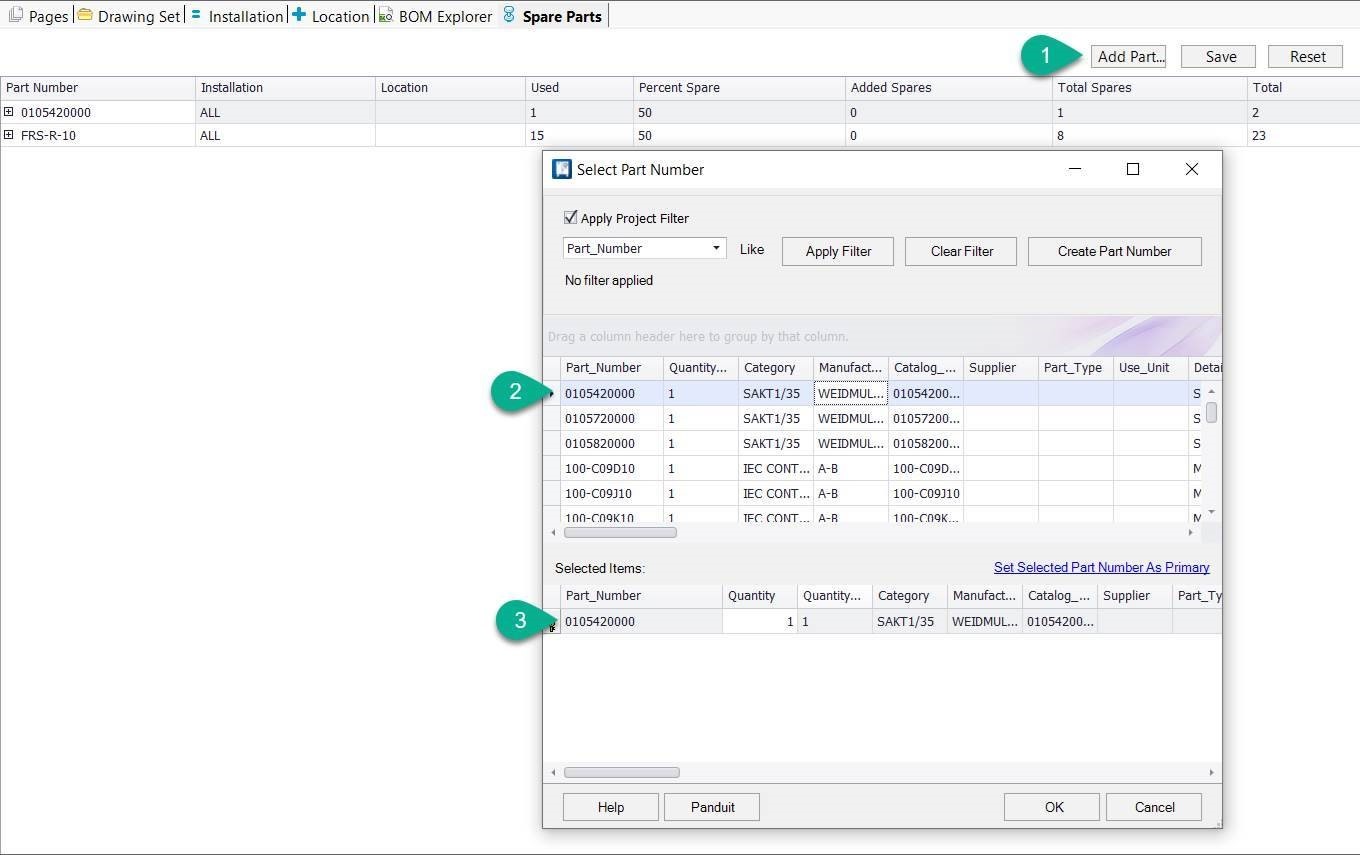
Task: Click the Create Part Number button
Action: point(1114,251)
